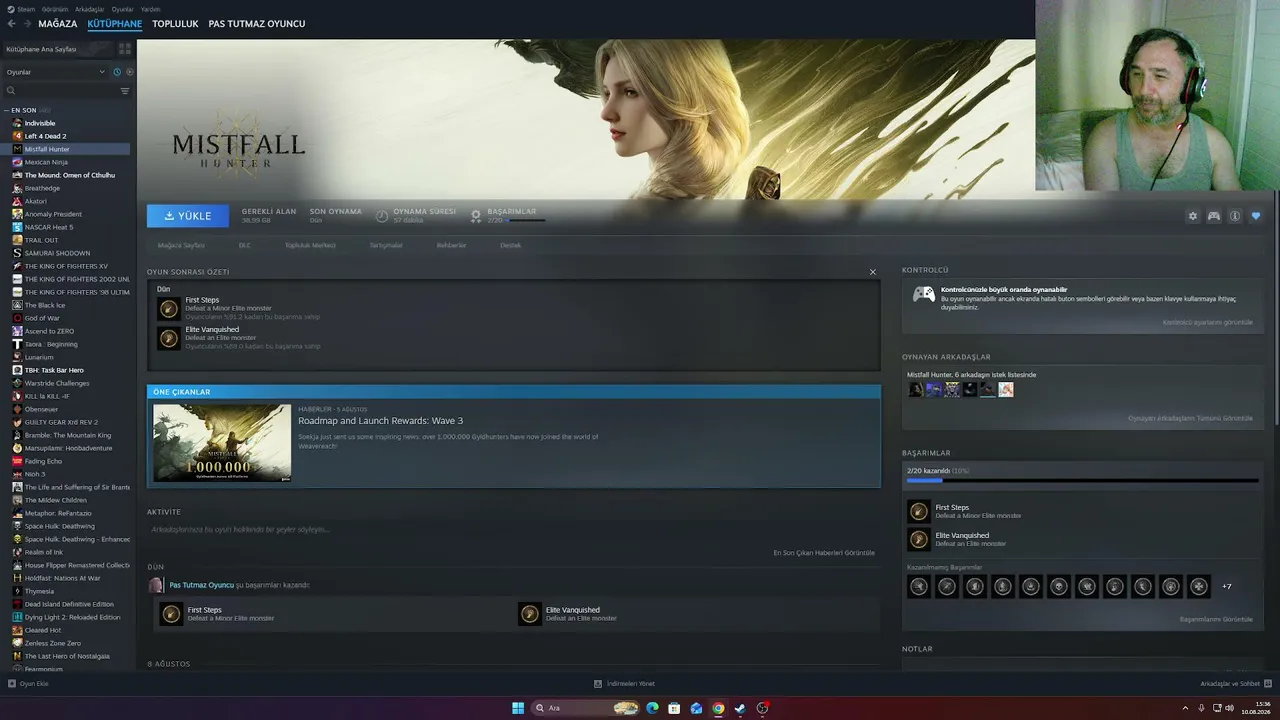Click the playtime clock icon
Image resolution: width=1280 pixels, height=720 pixels.
coord(382,216)
